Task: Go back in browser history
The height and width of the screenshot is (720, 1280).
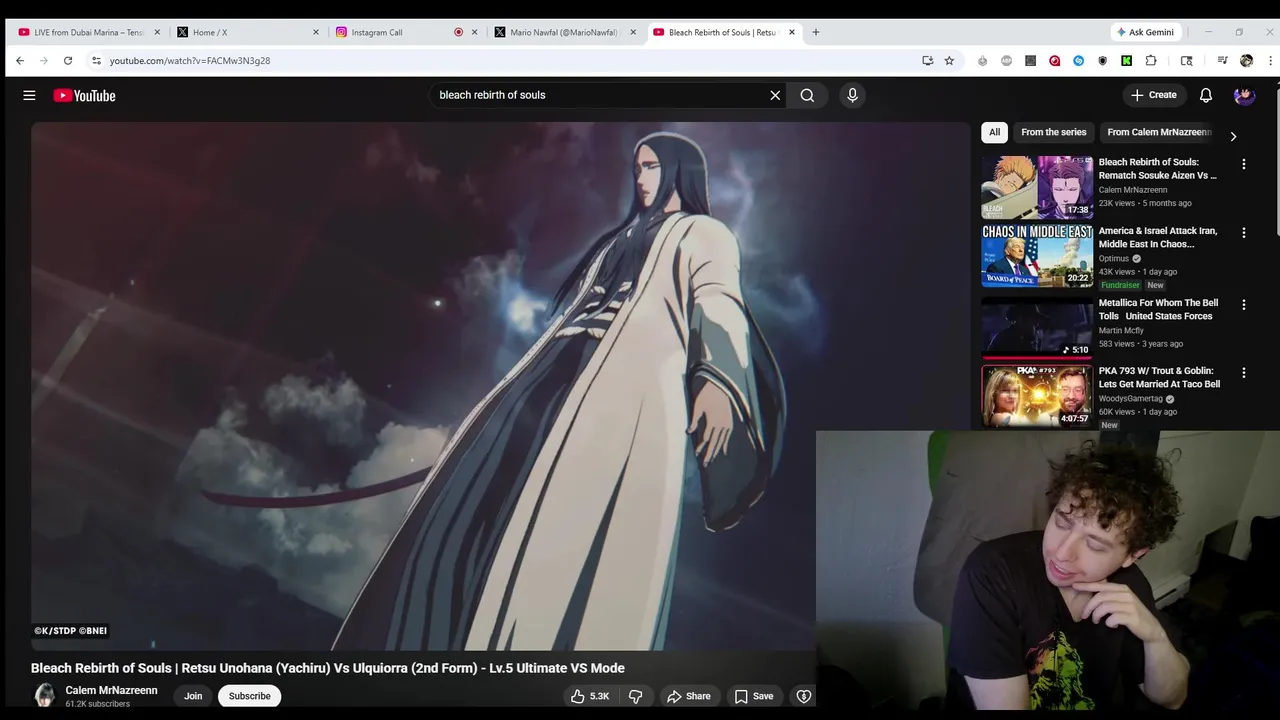Action: pyautogui.click(x=20, y=60)
